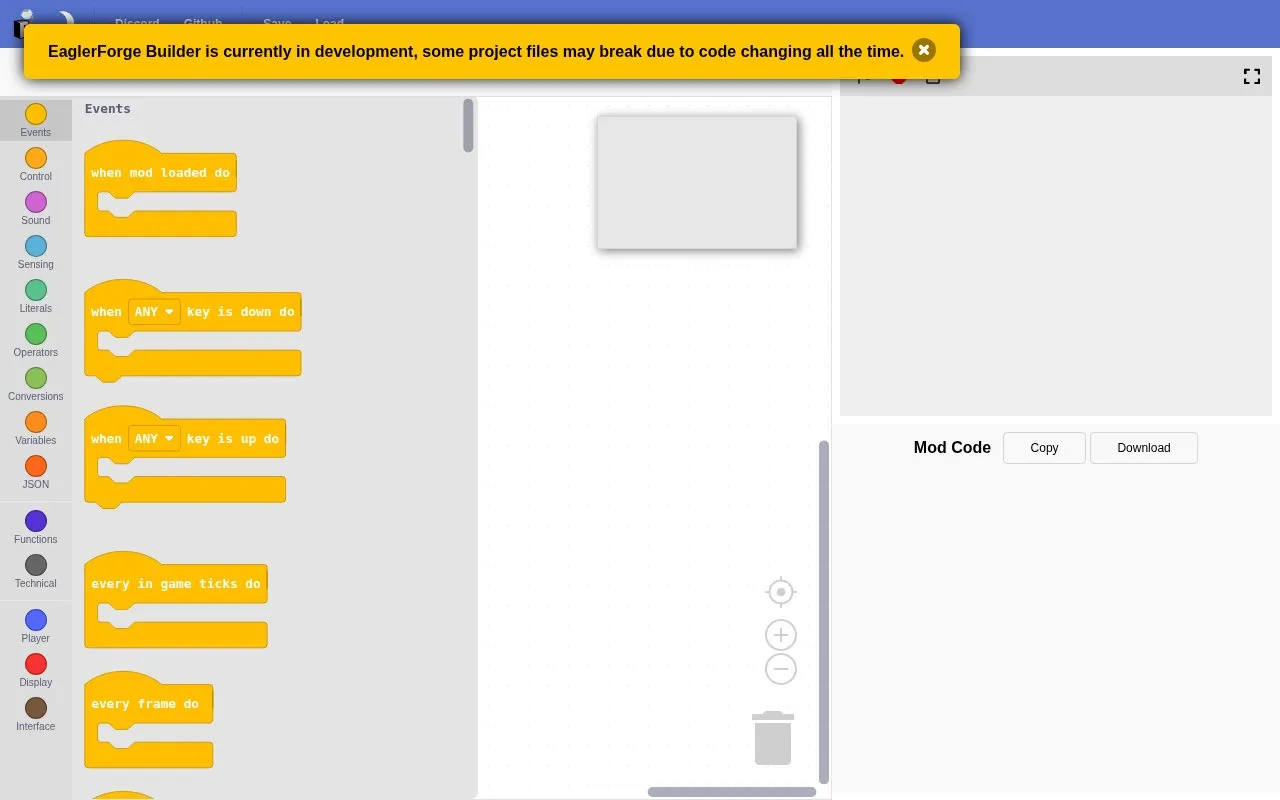Click the 'Events' flyout heading

tap(108, 109)
